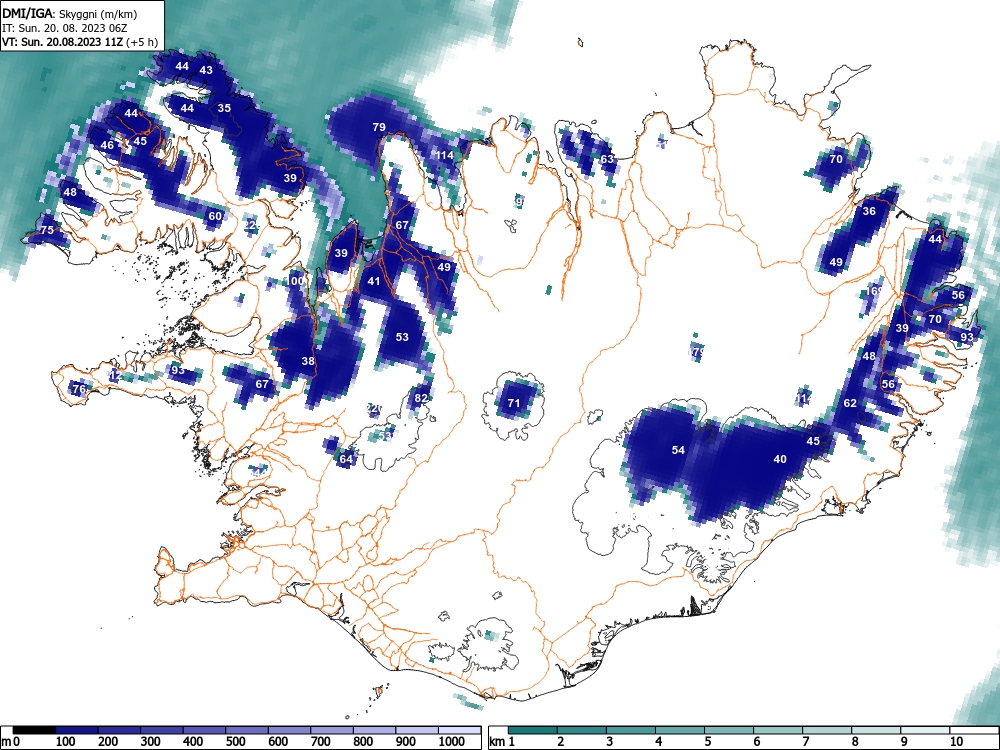The width and height of the screenshot is (1000, 750).
Task: Click the 41 visibility value on the map
Action: click(374, 281)
